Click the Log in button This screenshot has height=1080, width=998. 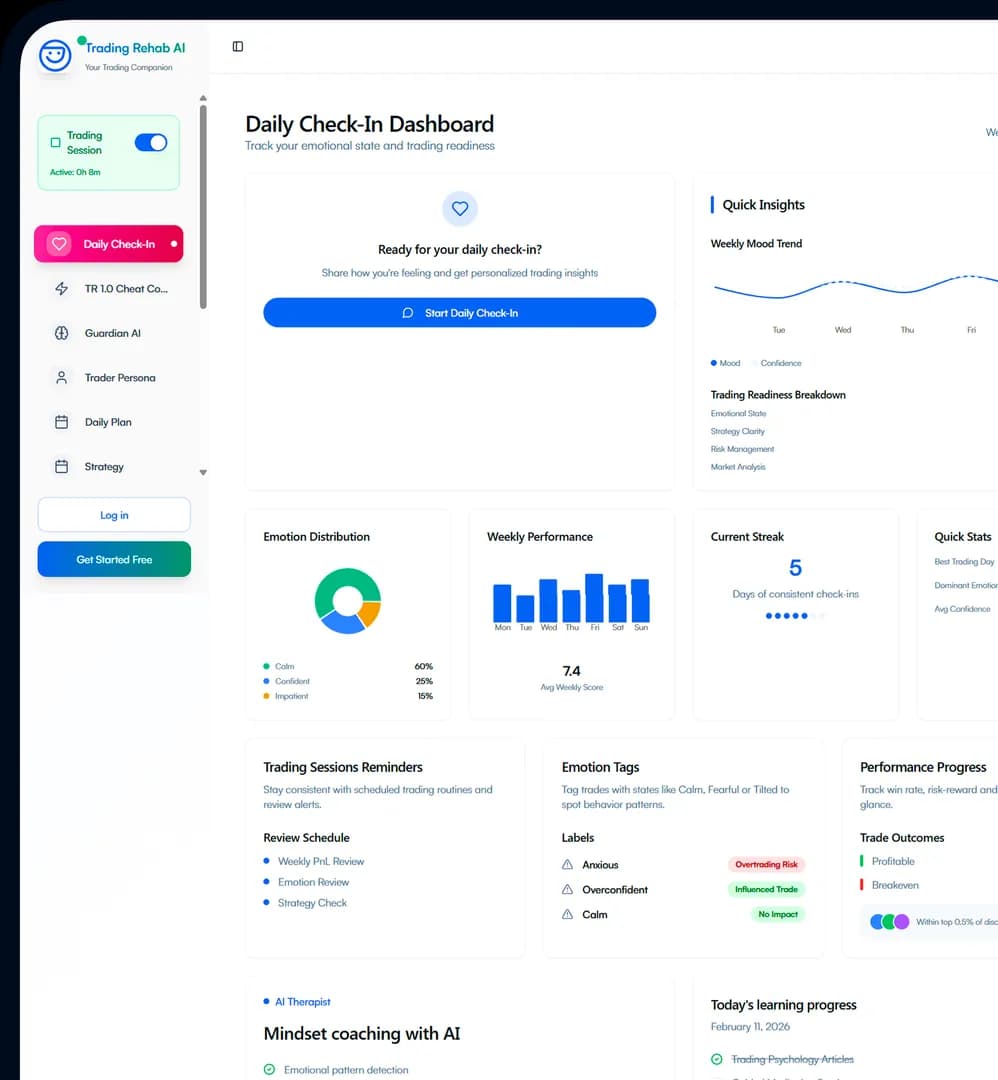[x=114, y=515]
